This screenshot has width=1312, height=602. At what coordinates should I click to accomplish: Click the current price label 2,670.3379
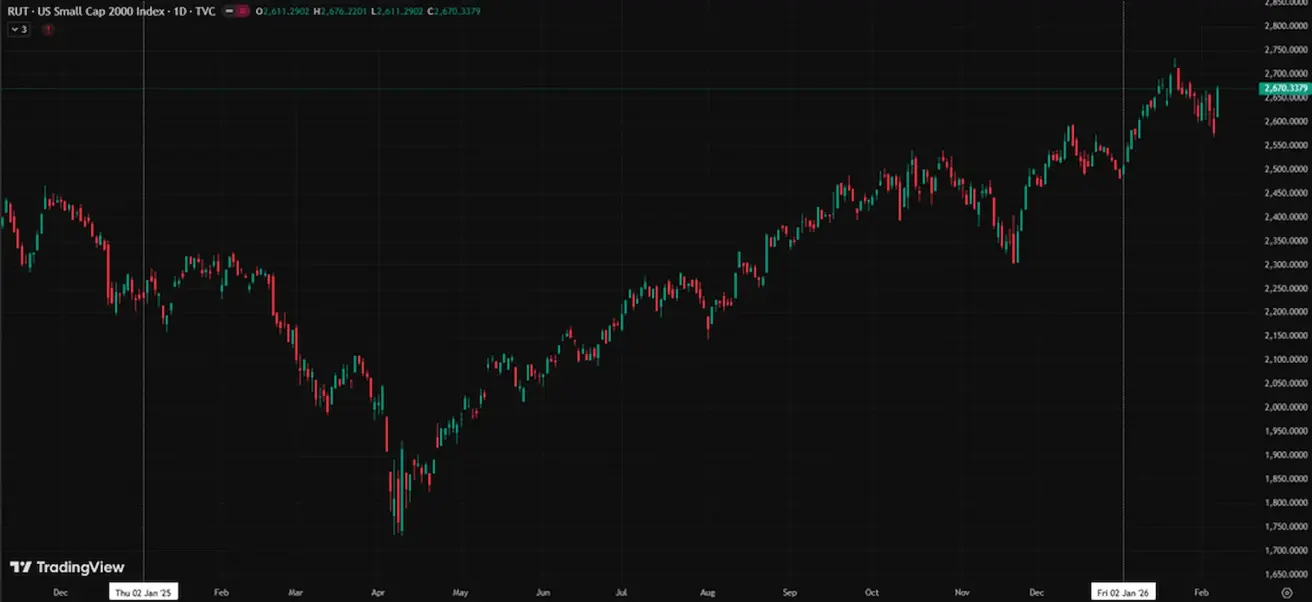click(x=1285, y=89)
